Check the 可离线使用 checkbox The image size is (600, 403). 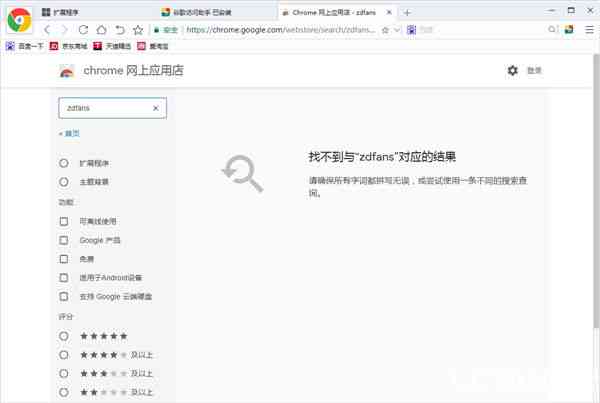point(64,221)
